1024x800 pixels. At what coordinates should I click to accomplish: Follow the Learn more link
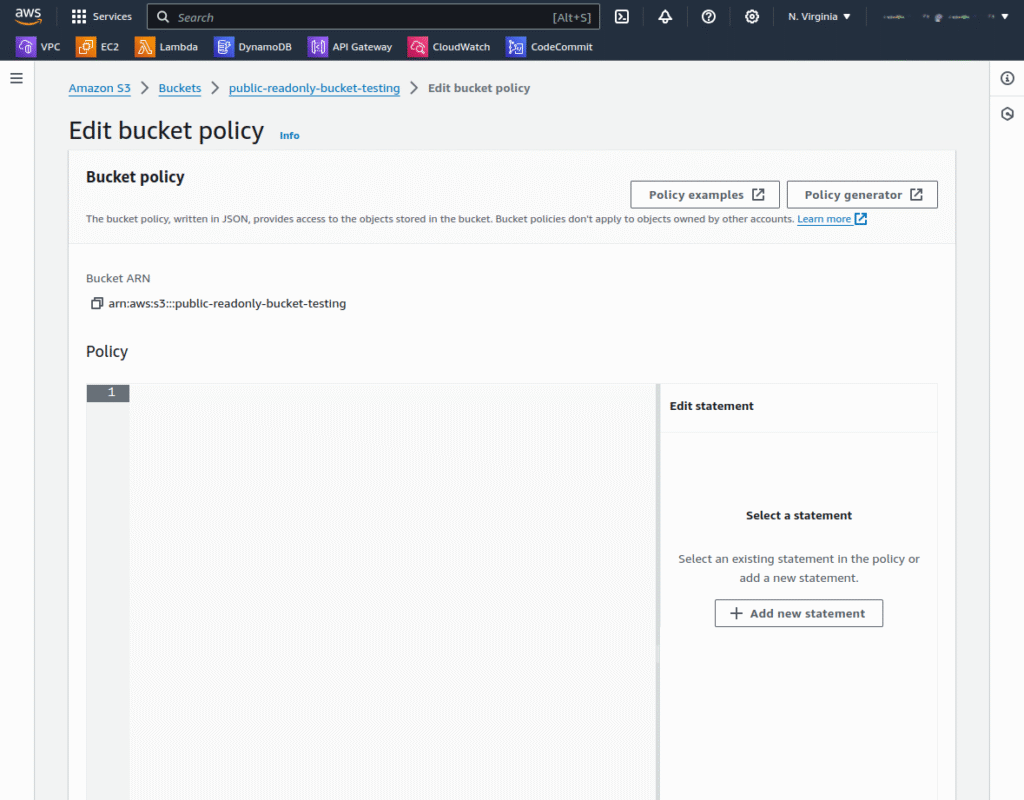[824, 219]
